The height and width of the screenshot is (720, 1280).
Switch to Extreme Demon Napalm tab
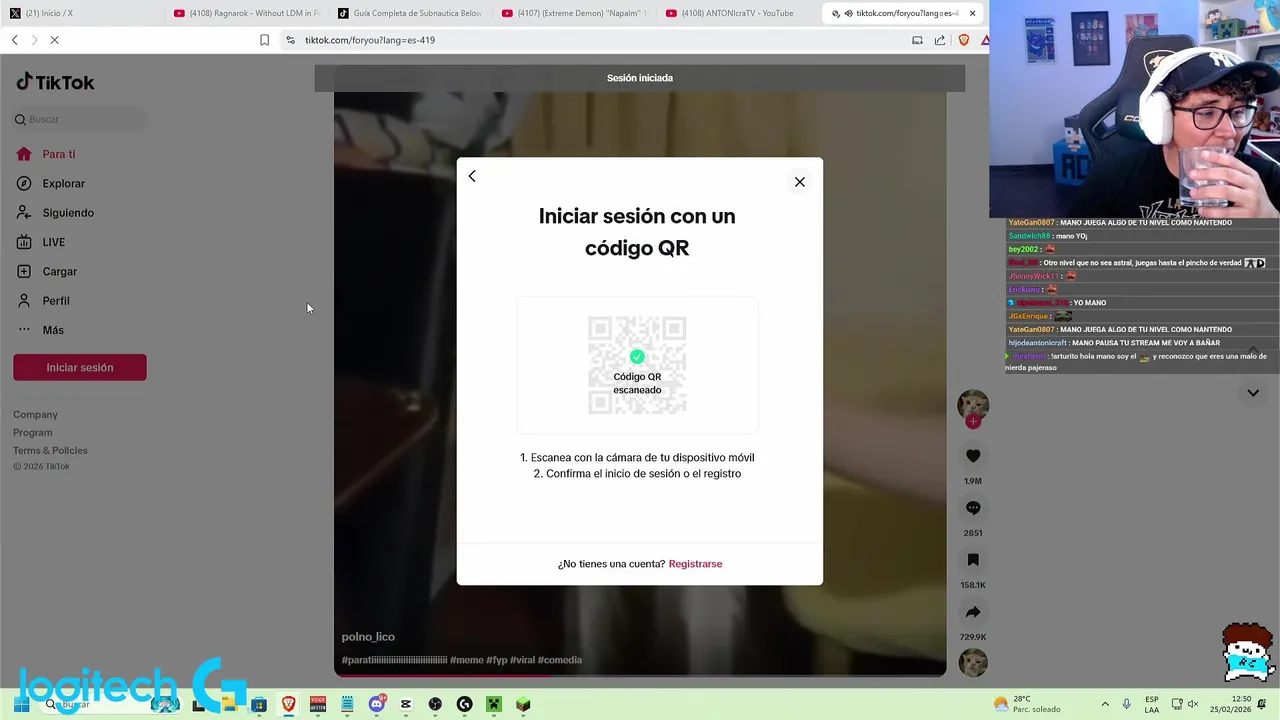[574, 13]
